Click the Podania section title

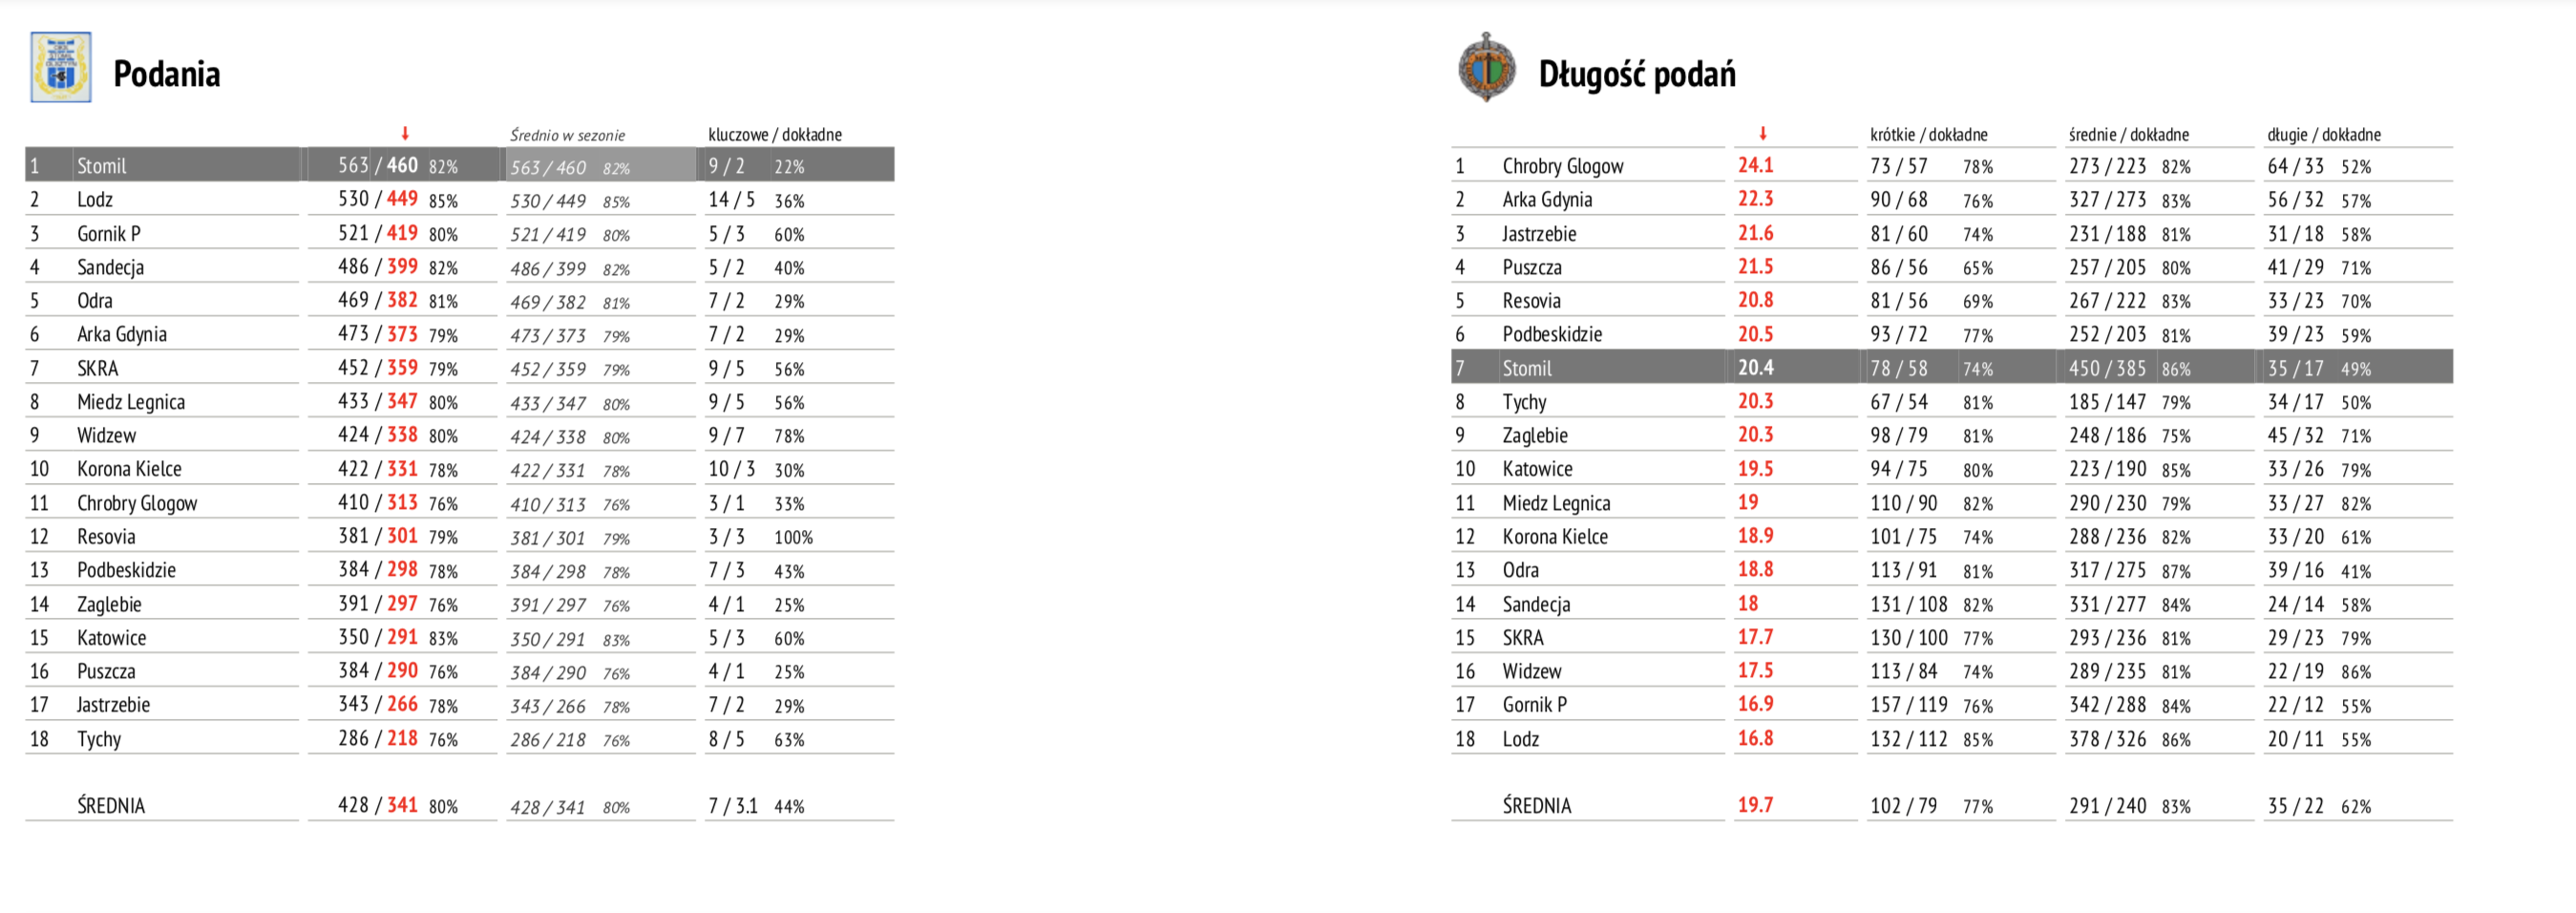click(167, 73)
